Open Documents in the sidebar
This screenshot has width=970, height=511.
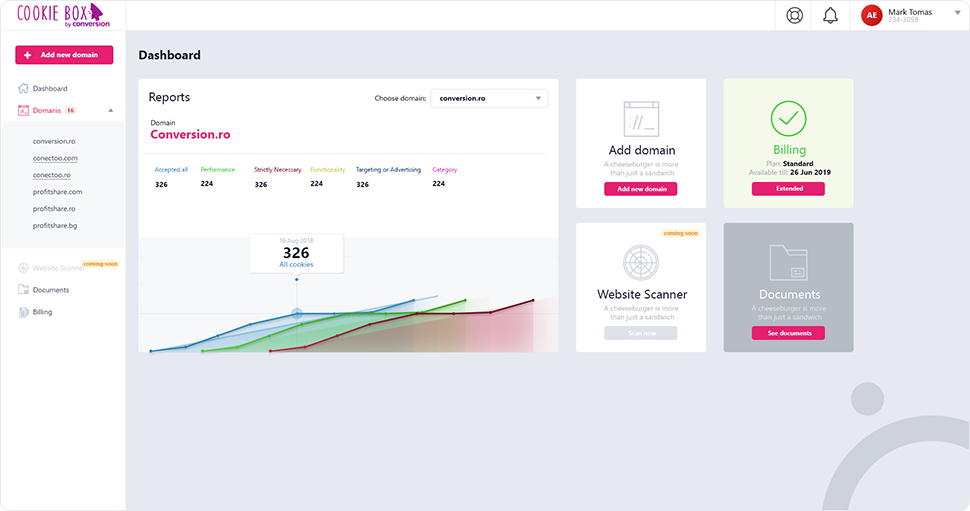point(51,290)
